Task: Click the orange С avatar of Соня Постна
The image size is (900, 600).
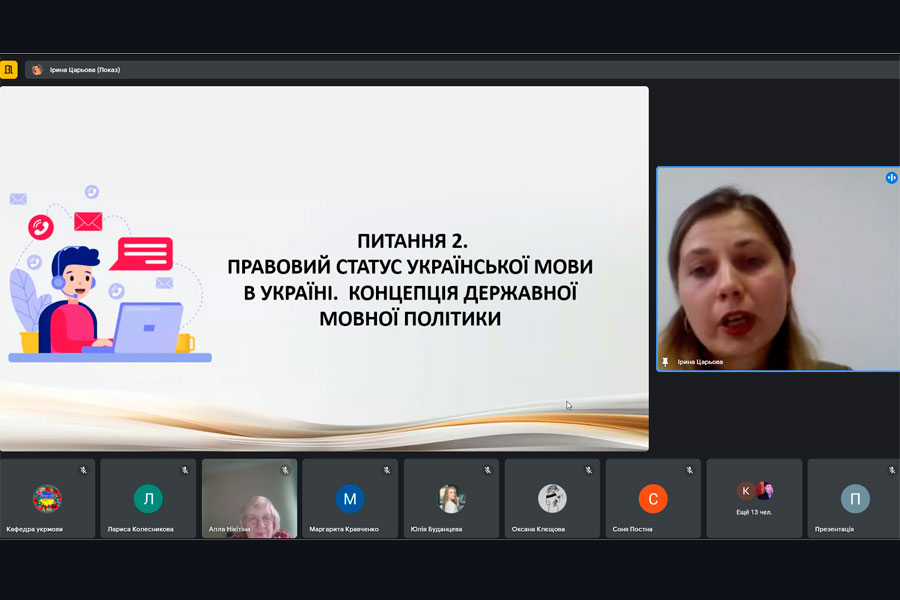Action: pos(653,498)
